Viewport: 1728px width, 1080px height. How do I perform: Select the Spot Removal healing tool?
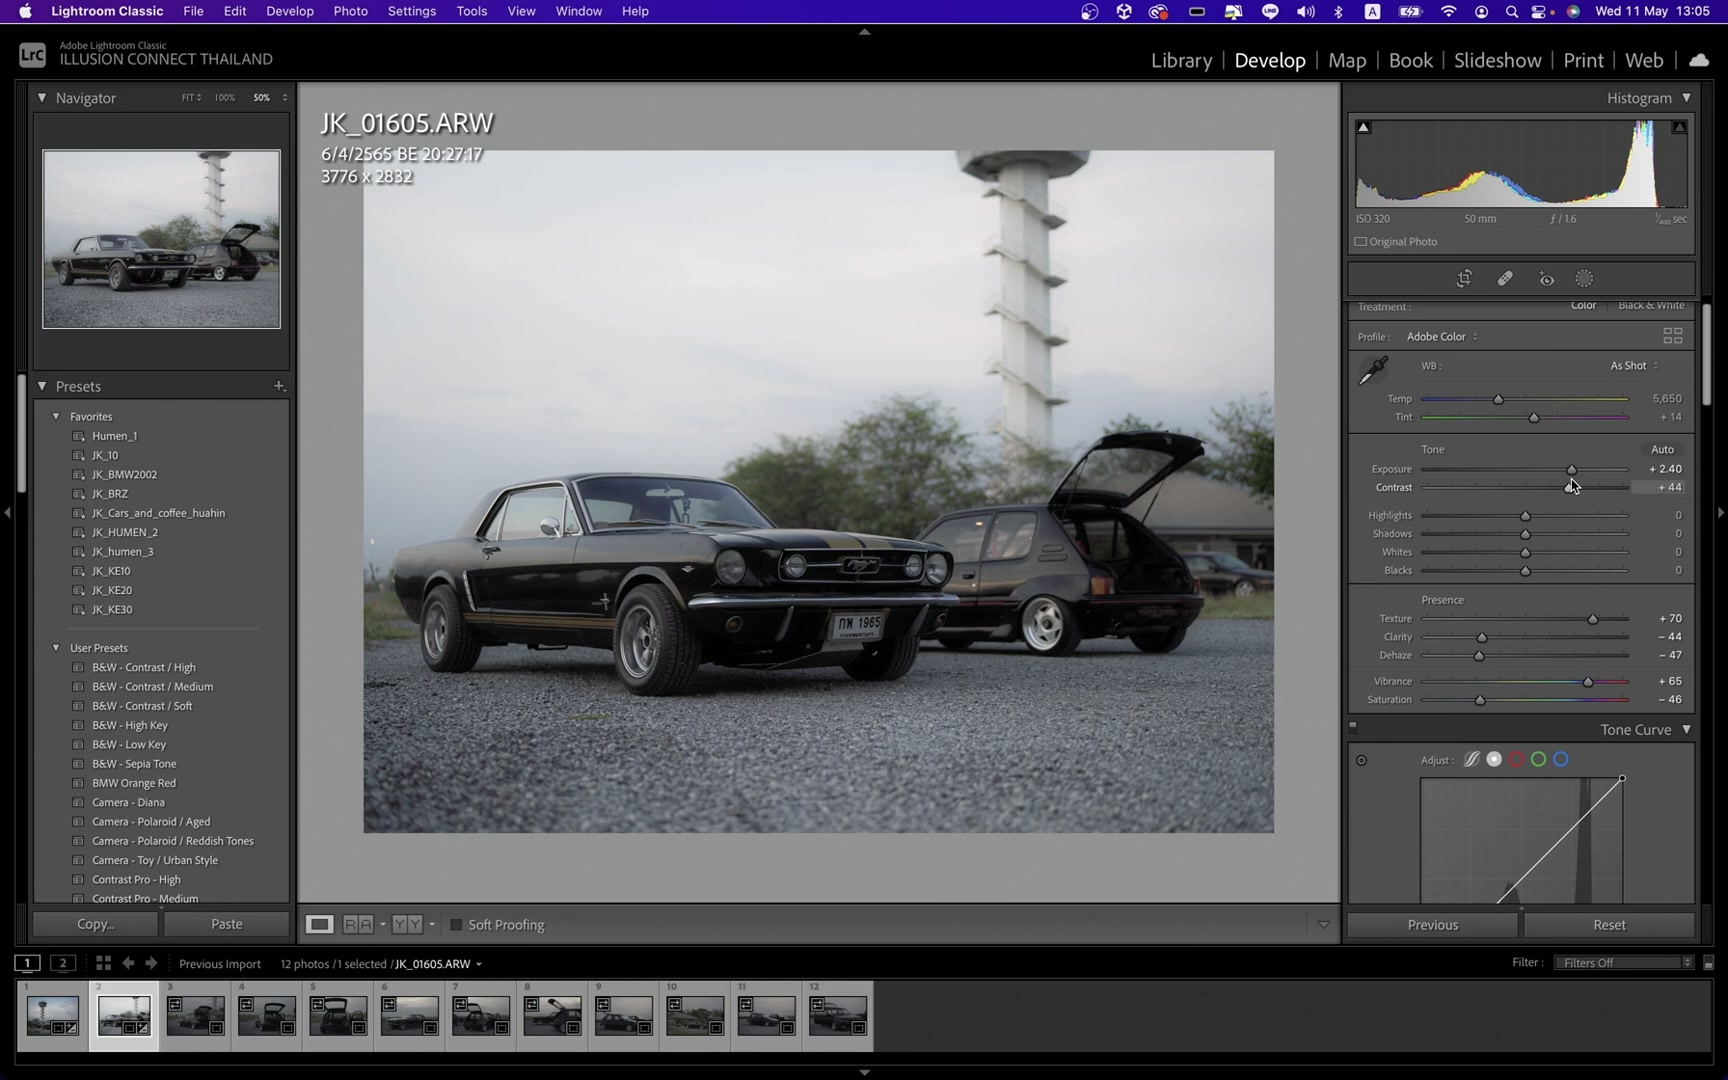click(x=1505, y=279)
